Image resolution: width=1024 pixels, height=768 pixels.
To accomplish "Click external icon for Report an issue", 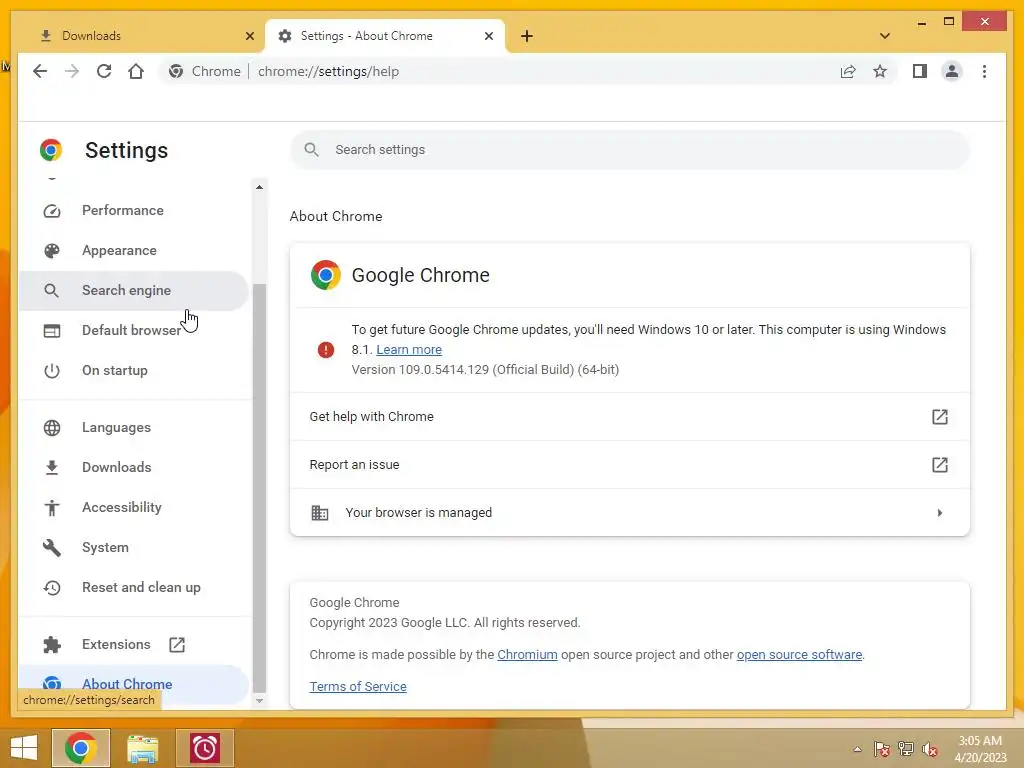I will (940, 465).
